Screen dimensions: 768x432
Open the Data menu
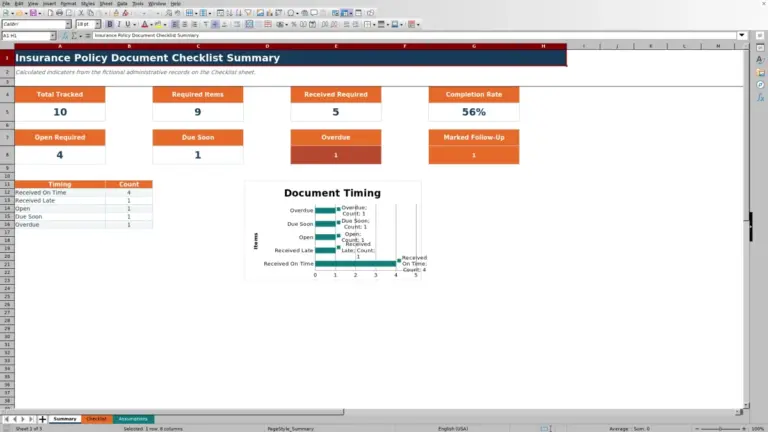click(122, 3)
